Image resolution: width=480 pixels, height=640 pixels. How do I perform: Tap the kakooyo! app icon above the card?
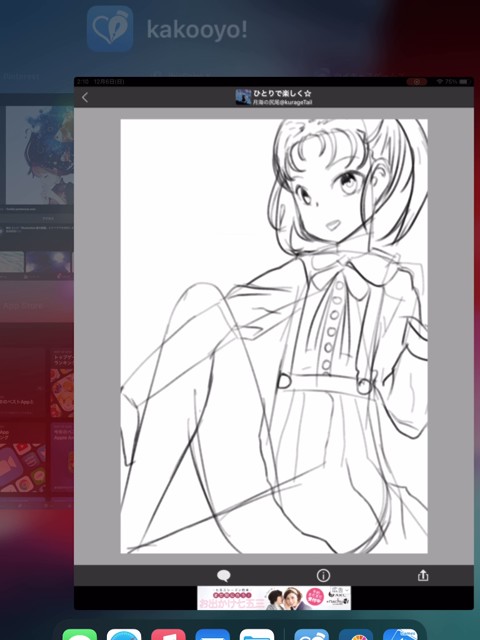click(x=110, y=29)
